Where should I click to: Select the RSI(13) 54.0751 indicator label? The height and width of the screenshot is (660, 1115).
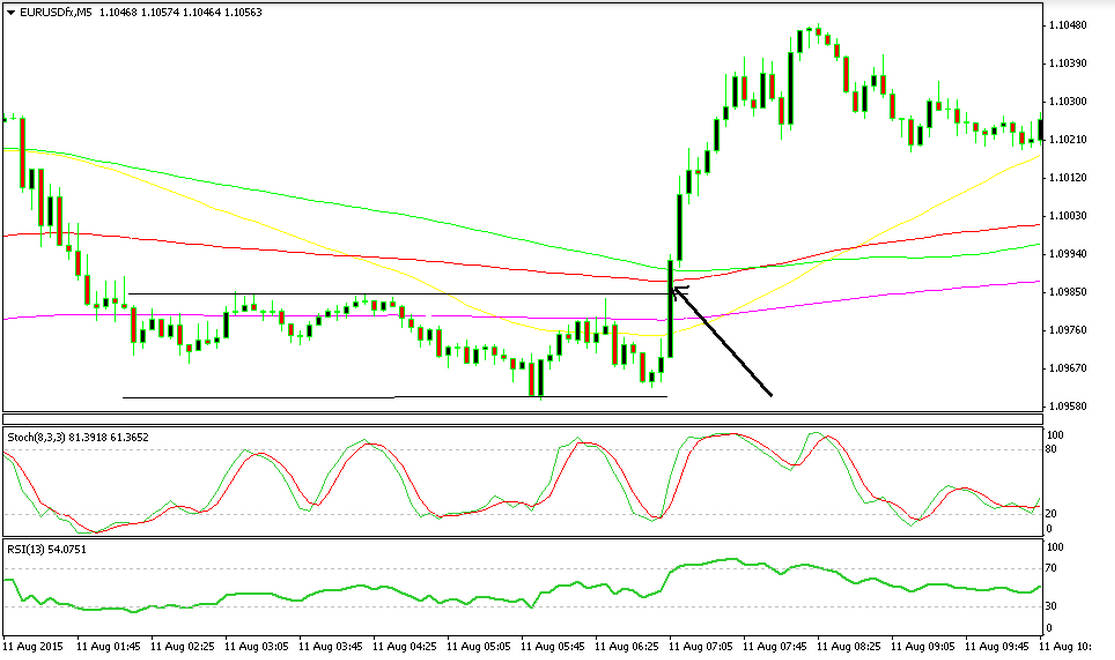click(x=47, y=549)
